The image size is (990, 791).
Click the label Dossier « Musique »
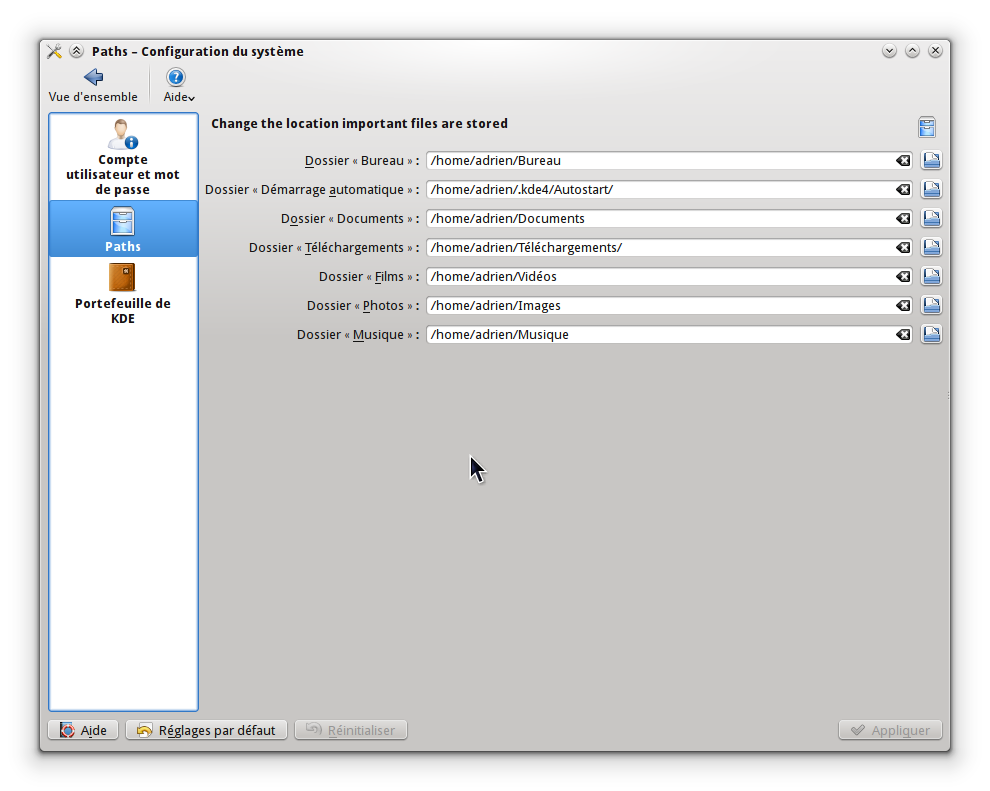click(x=358, y=335)
